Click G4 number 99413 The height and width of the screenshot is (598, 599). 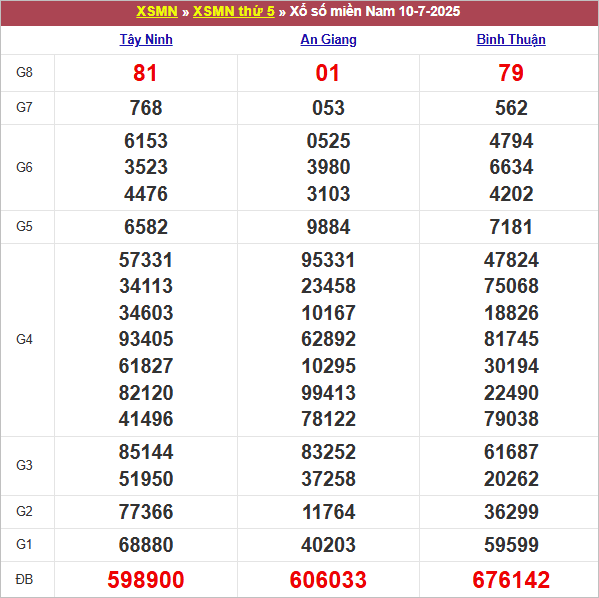point(329,393)
